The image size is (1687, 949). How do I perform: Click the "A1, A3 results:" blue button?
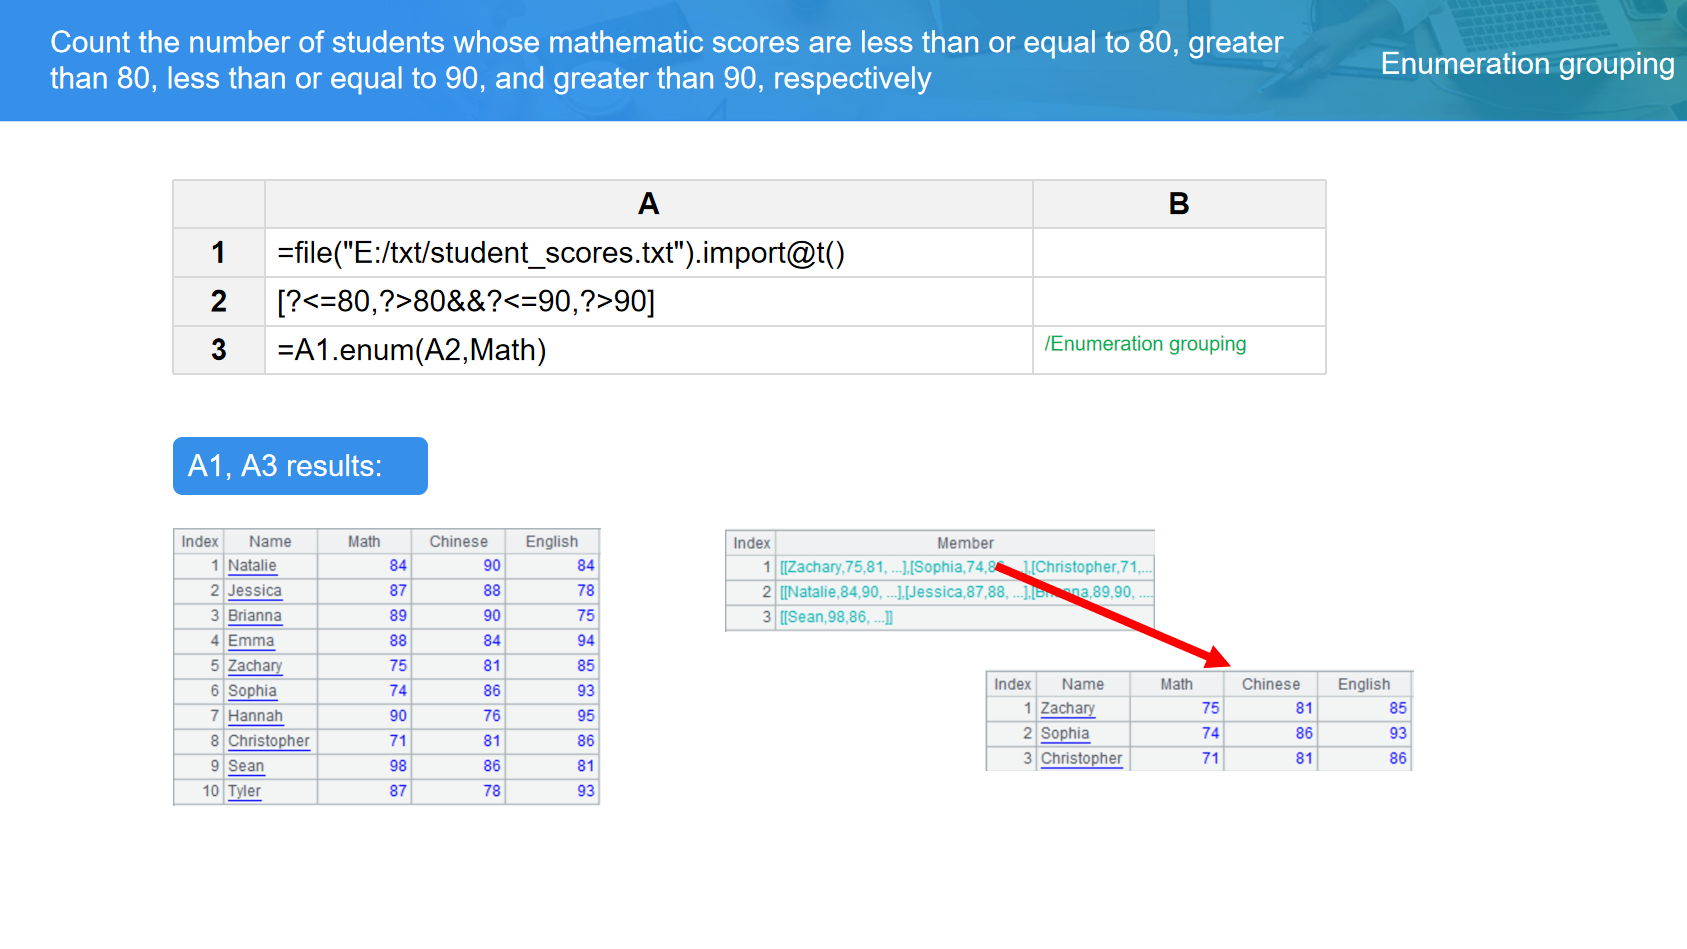tap(300, 466)
